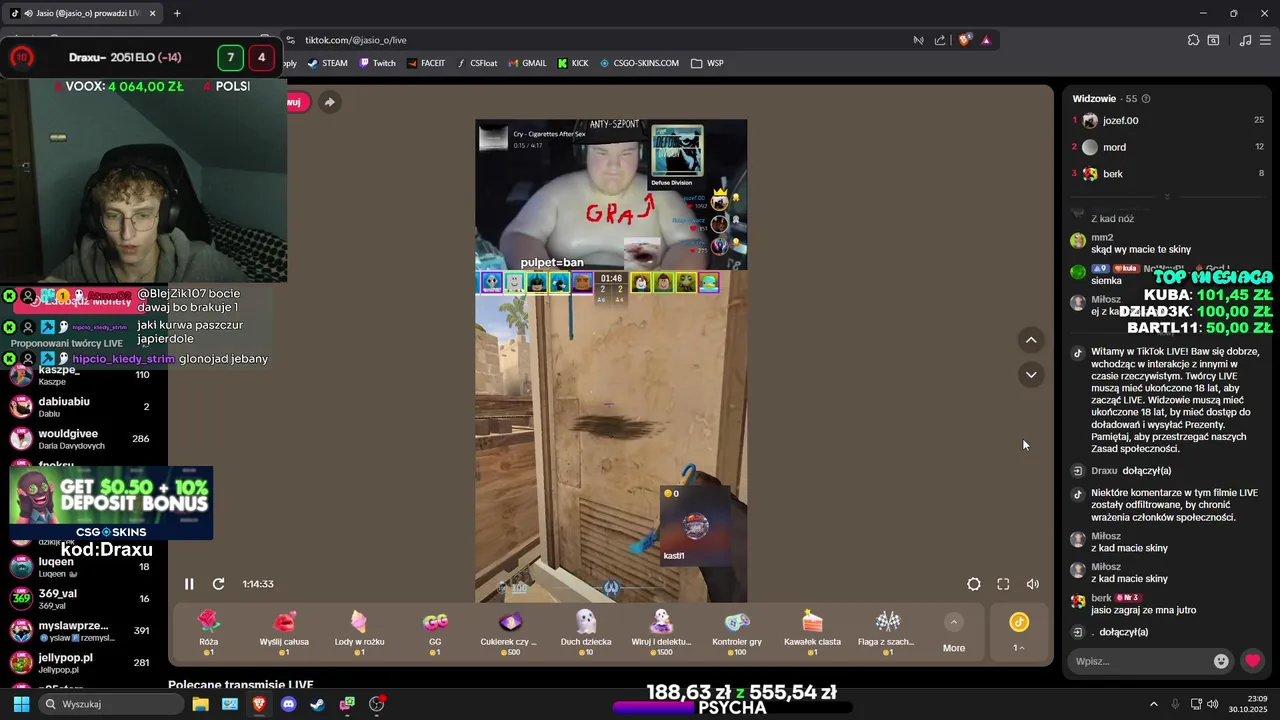1280x720 pixels.
Task: Send the Duch dziecka gift
Action: coord(586,632)
